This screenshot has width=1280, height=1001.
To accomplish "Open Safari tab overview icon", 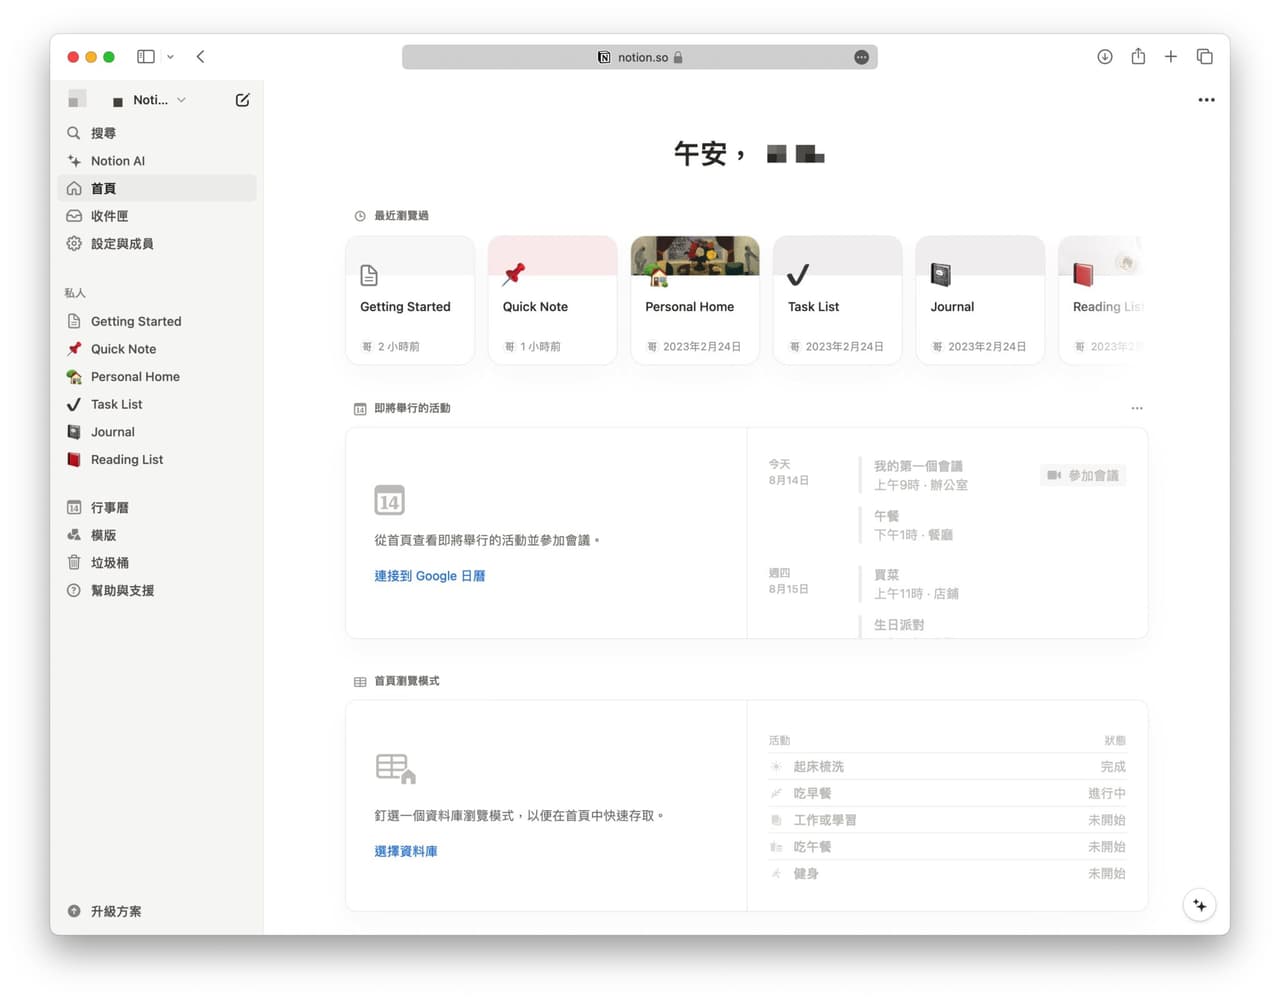I will tap(1204, 57).
